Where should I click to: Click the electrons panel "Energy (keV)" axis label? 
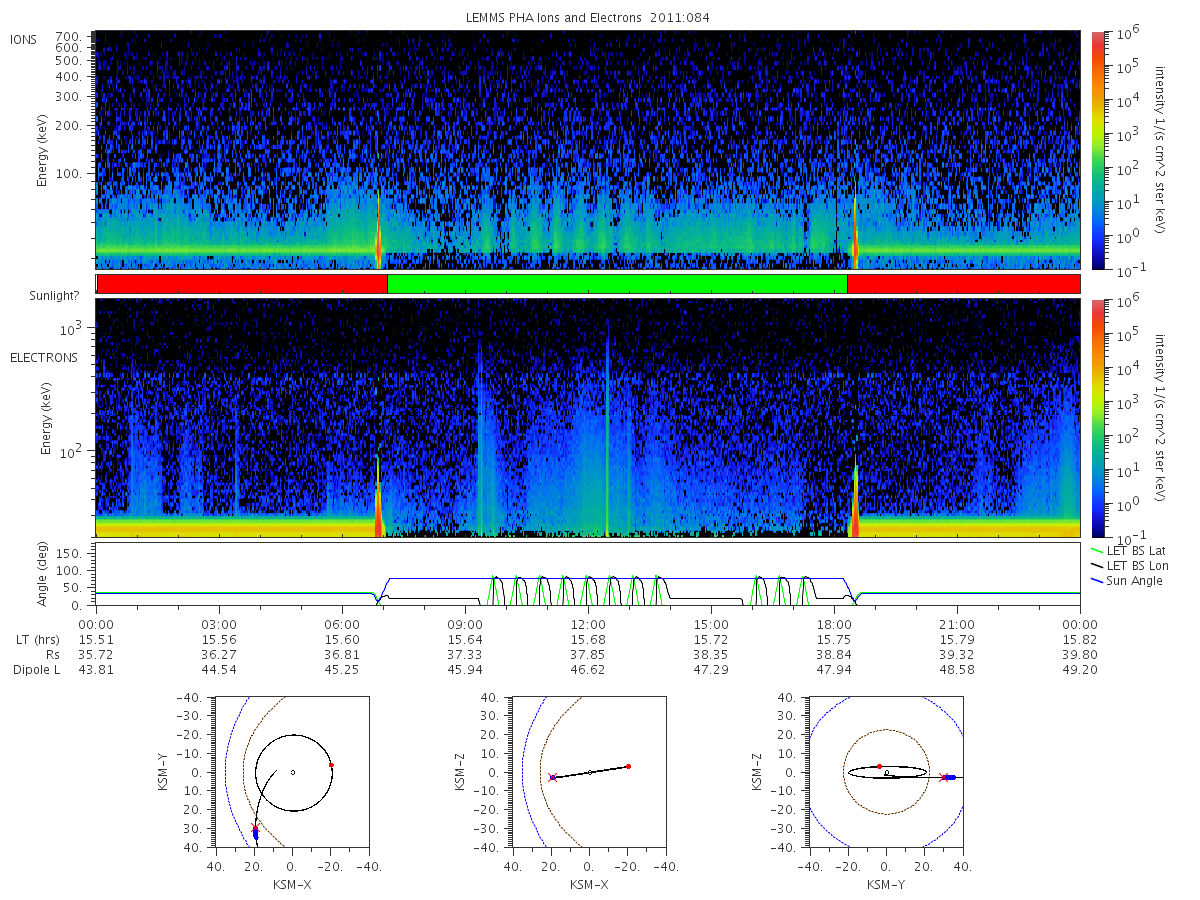[46, 417]
